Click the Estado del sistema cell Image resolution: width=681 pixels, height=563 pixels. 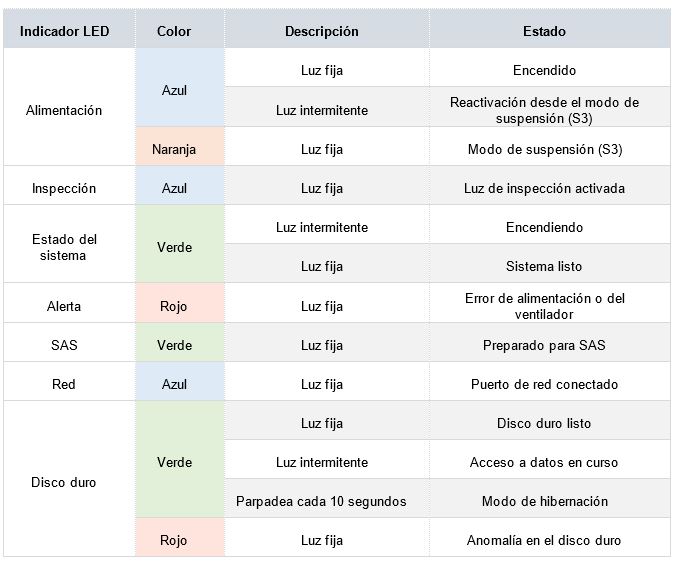(64, 247)
